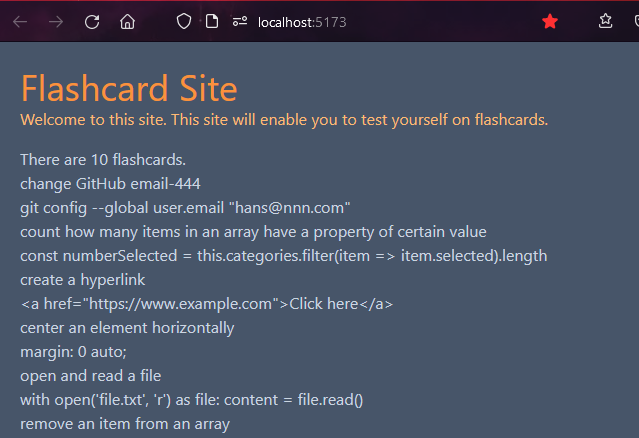Click the starred-tray toolbar icon
This screenshot has width=639, height=438.
605,21
